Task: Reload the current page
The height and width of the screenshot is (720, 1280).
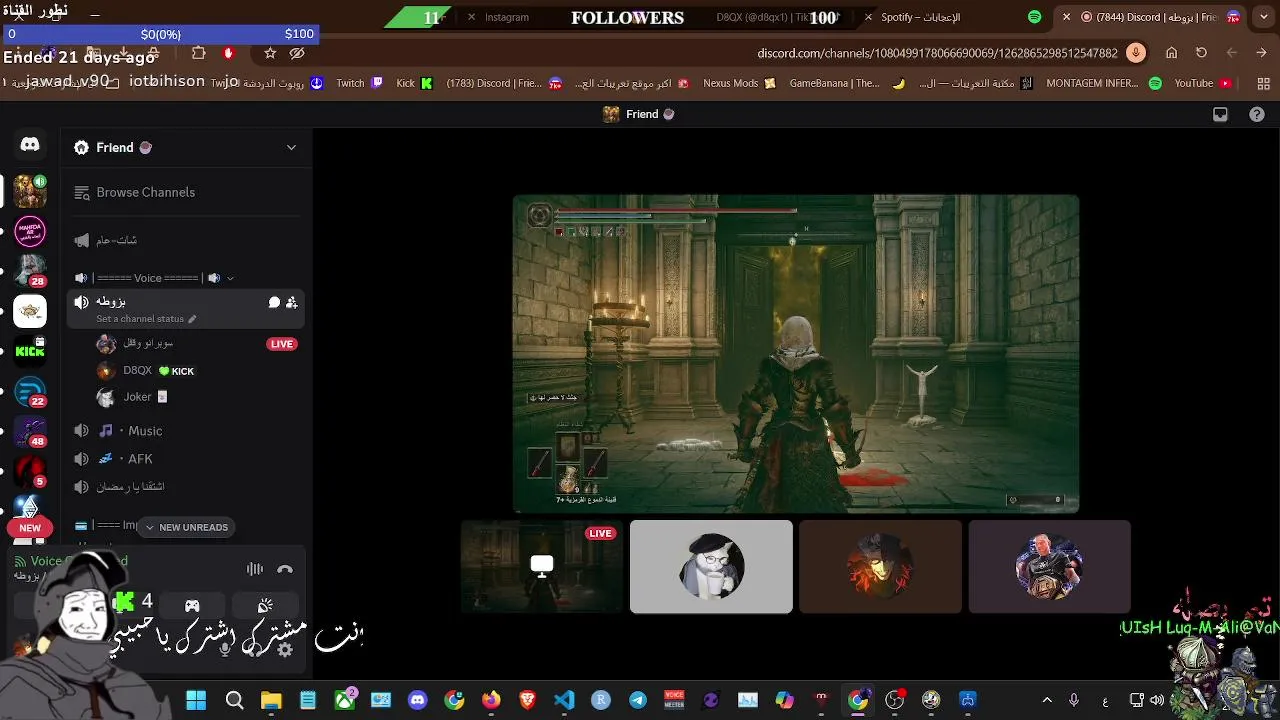Action: point(1201,53)
